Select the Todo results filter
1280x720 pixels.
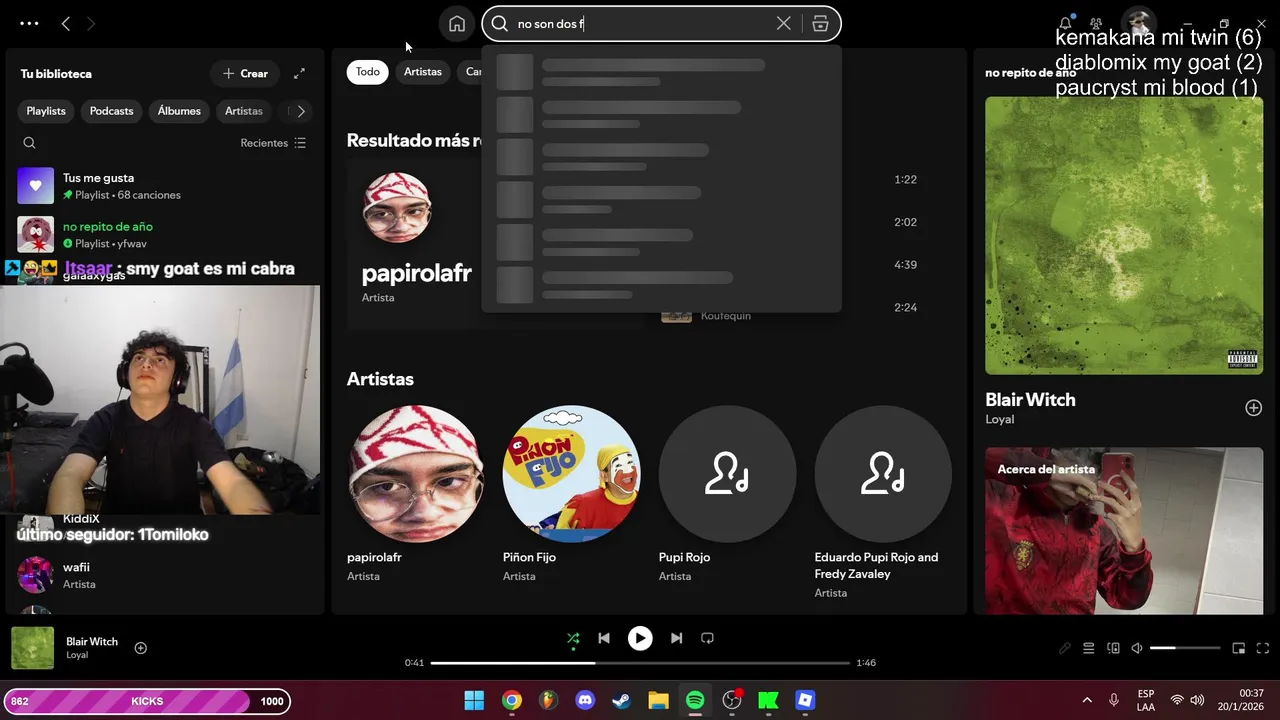[x=368, y=72]
